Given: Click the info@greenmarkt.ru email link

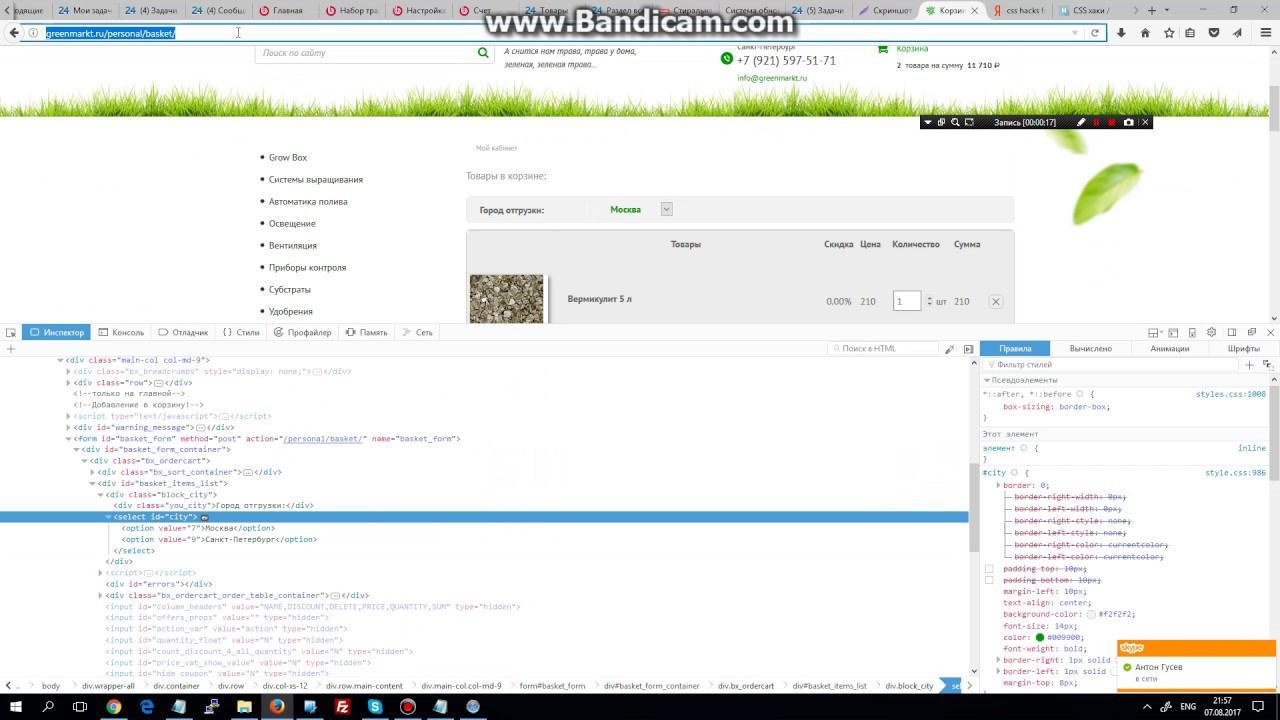Looking at the screenshot, I should 772,78.
